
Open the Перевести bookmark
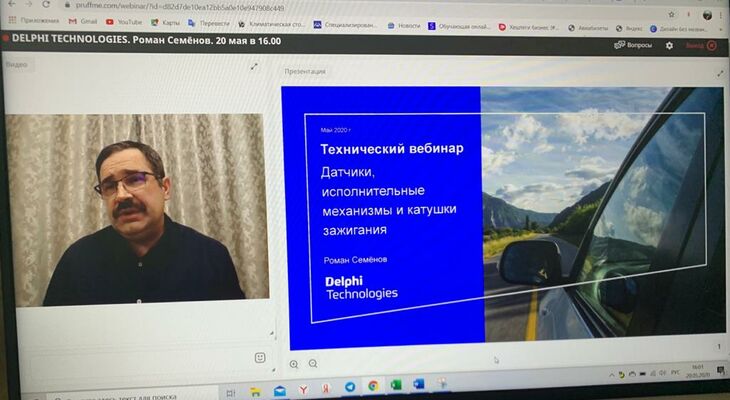[209, 23]
